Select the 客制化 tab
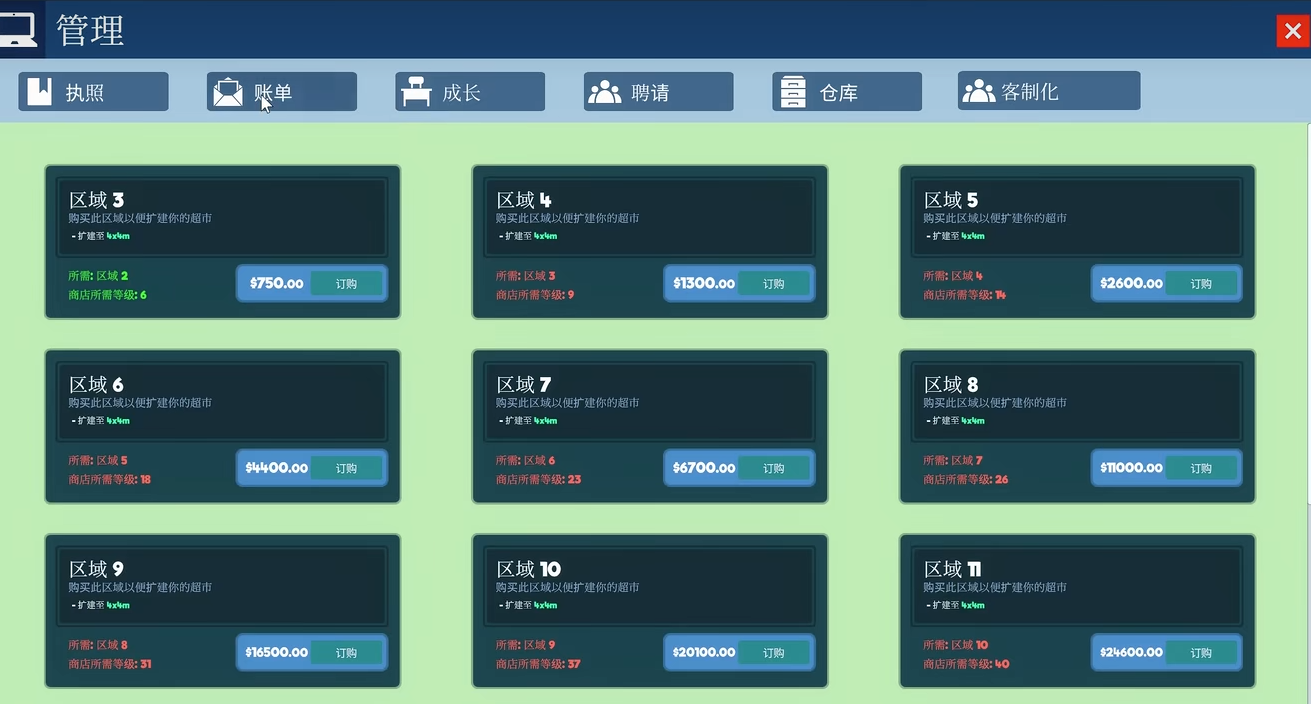The height and width of the screenshot is (704, 1311). pos(1048,91)
